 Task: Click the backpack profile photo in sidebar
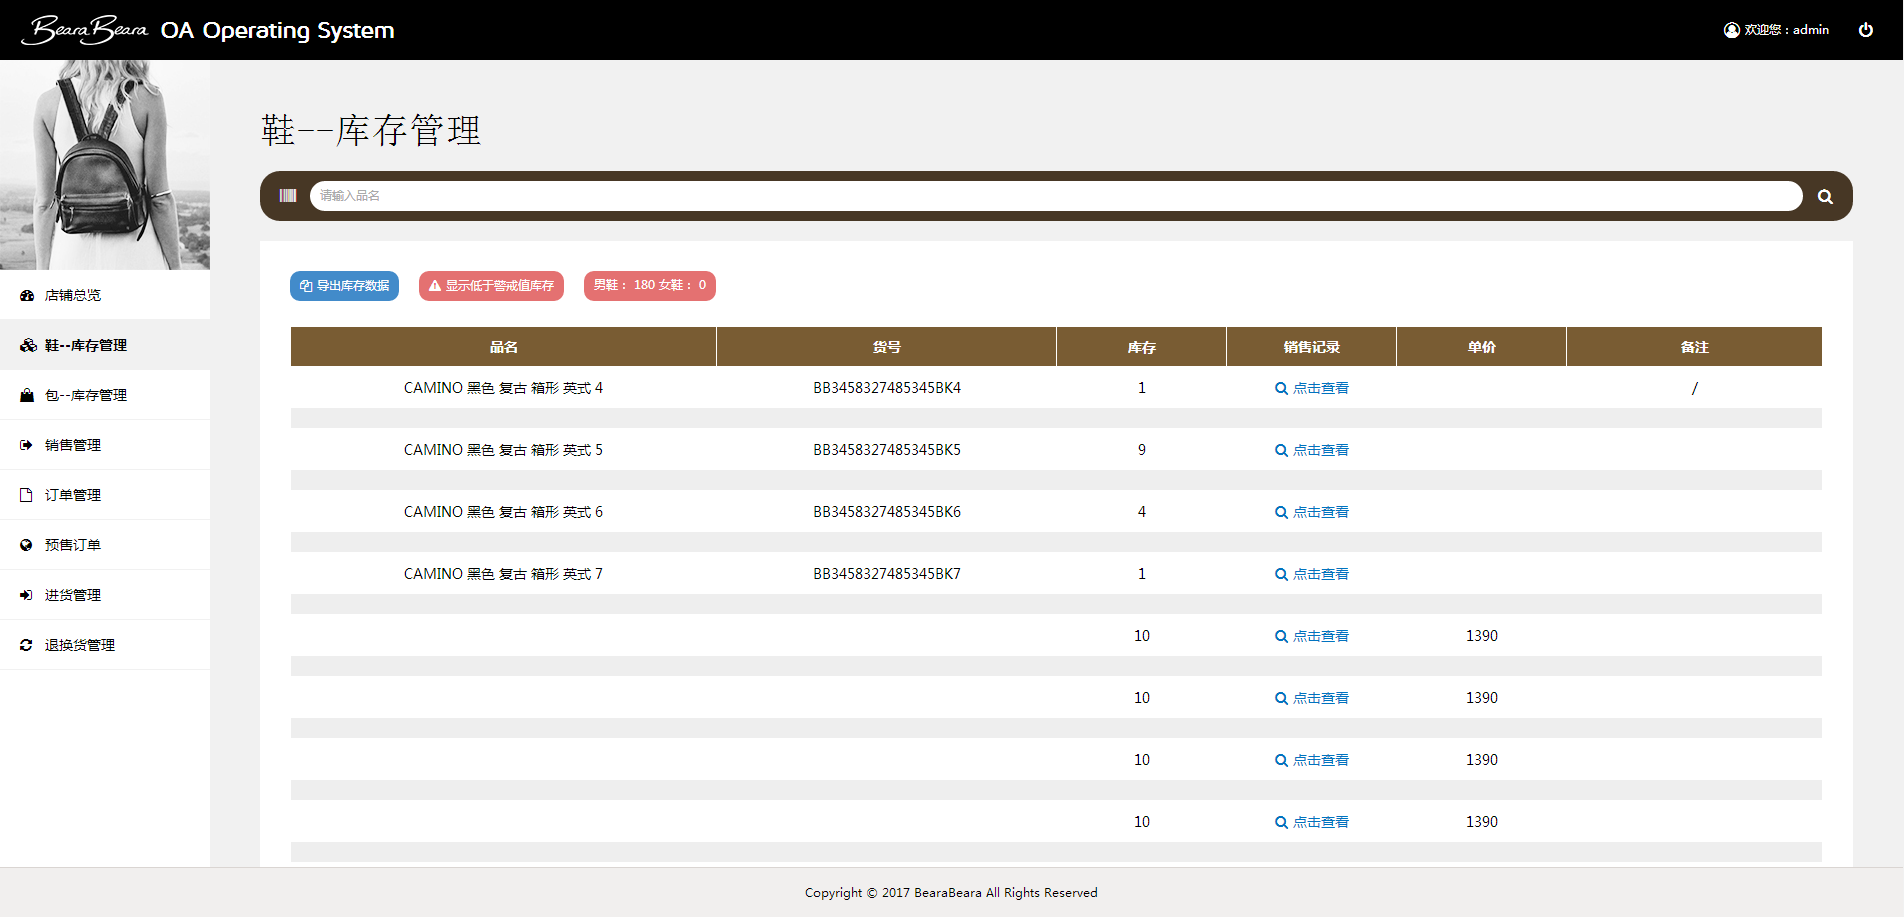click(105, 165)
